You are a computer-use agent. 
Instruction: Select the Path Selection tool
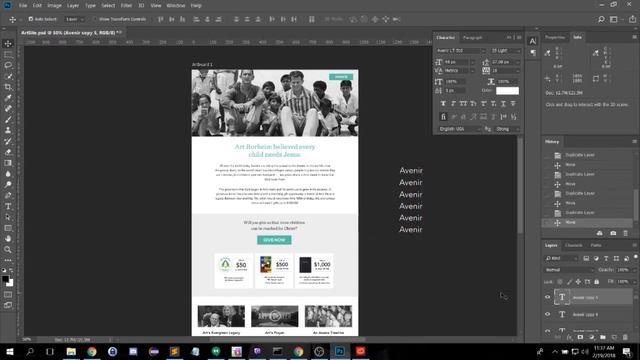click(x=8, y=217)
